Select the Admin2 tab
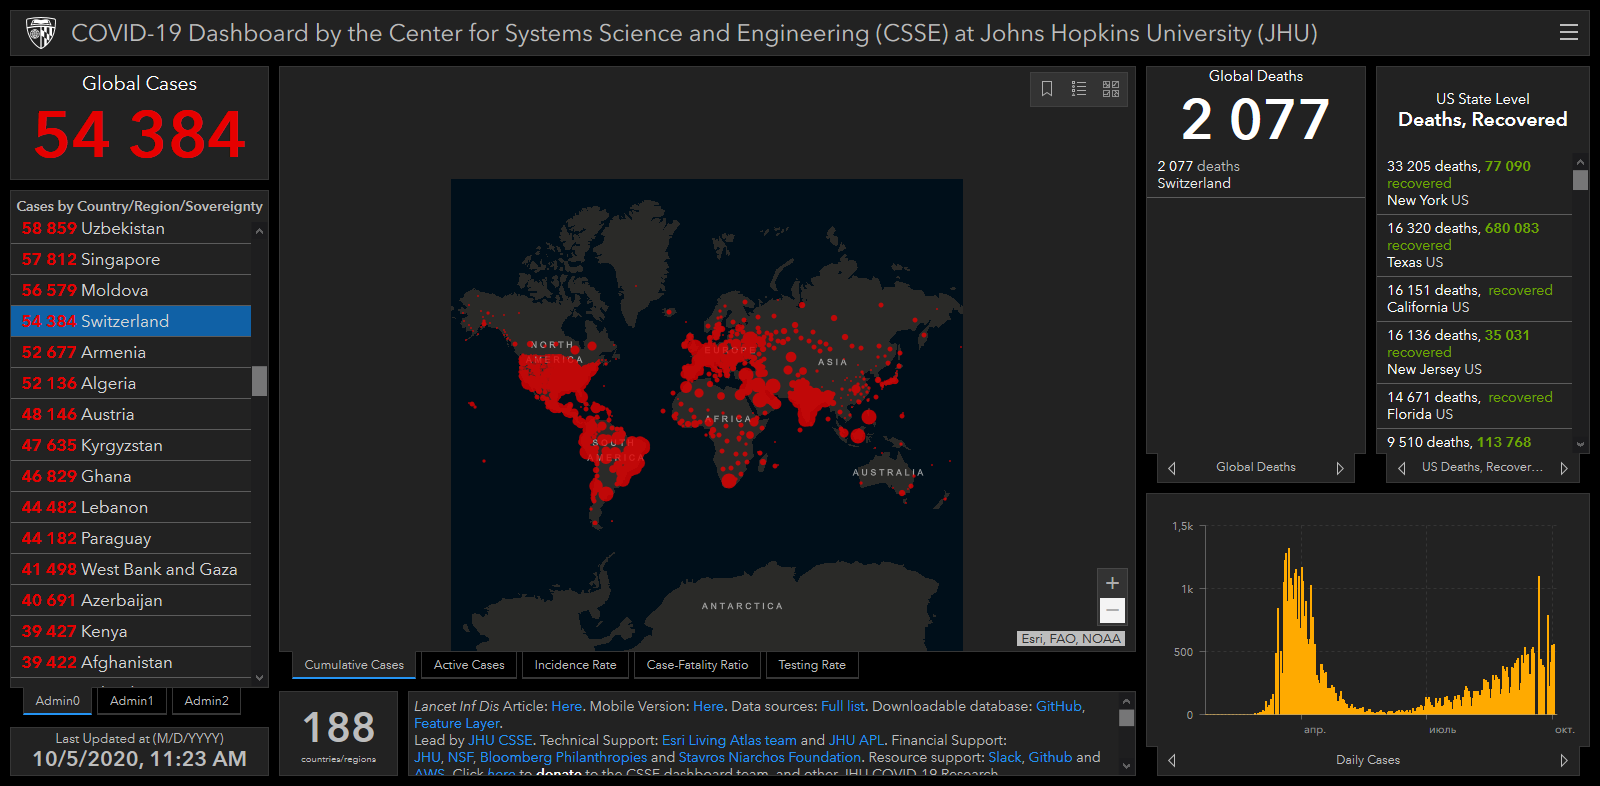Viewport: 1600px width, 786px height. tap(207, 701)
